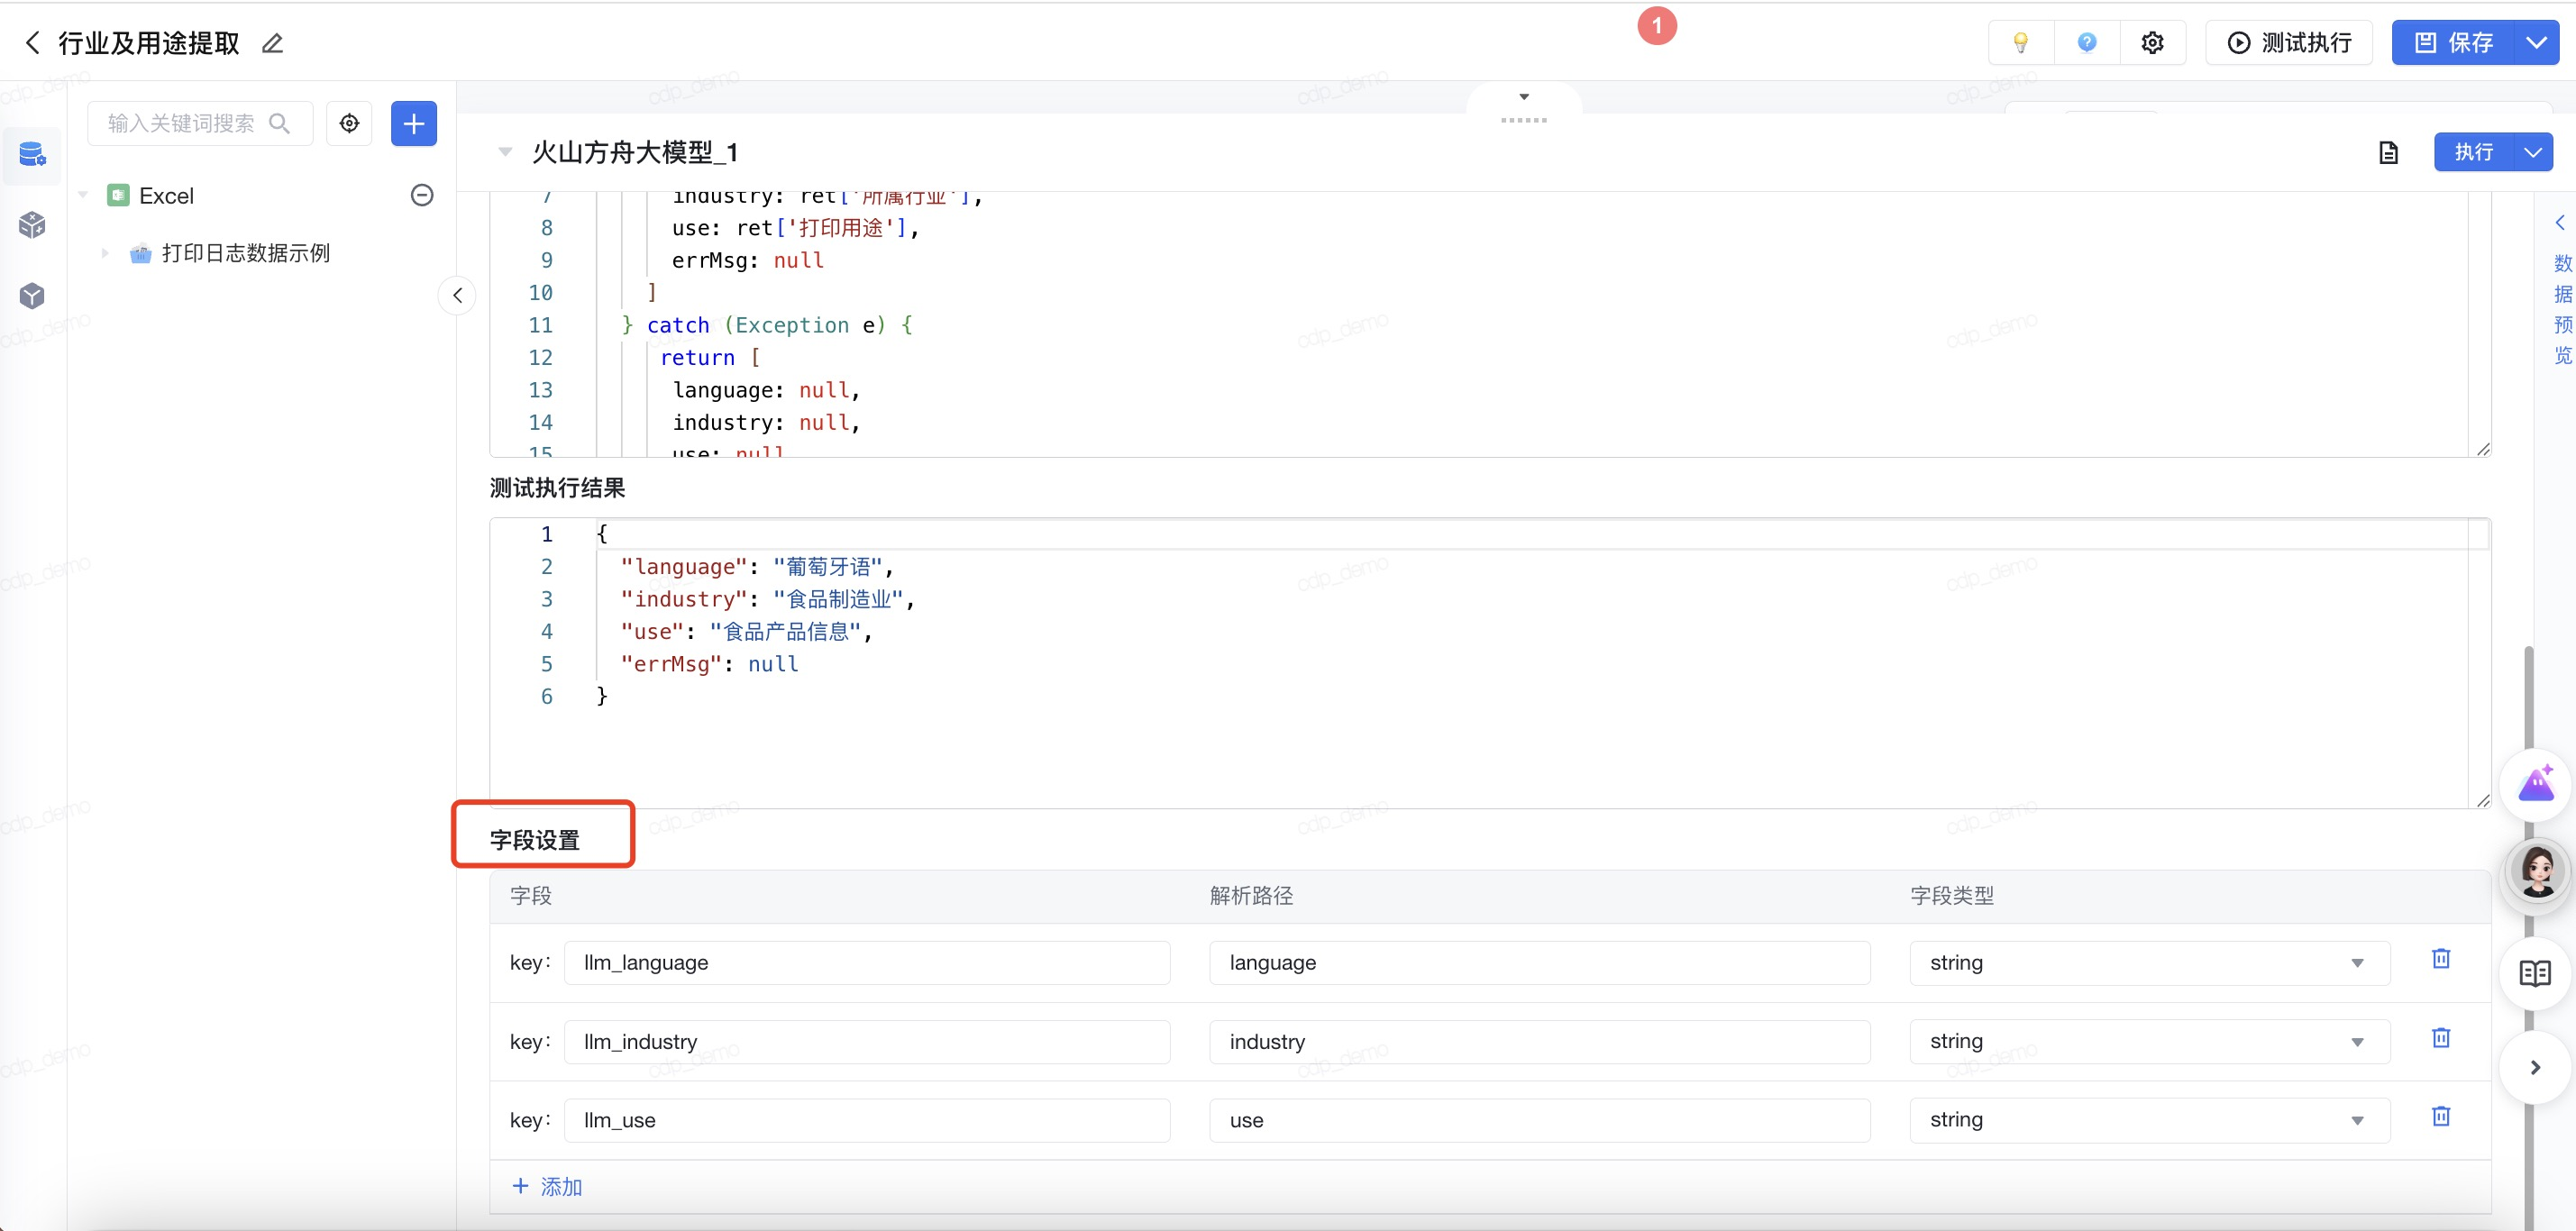Image resolution: width=2576 pixels, height=1231 pixels.
Task: Collapse the left sidebar panel arrow
Action: tap(457, 295)
